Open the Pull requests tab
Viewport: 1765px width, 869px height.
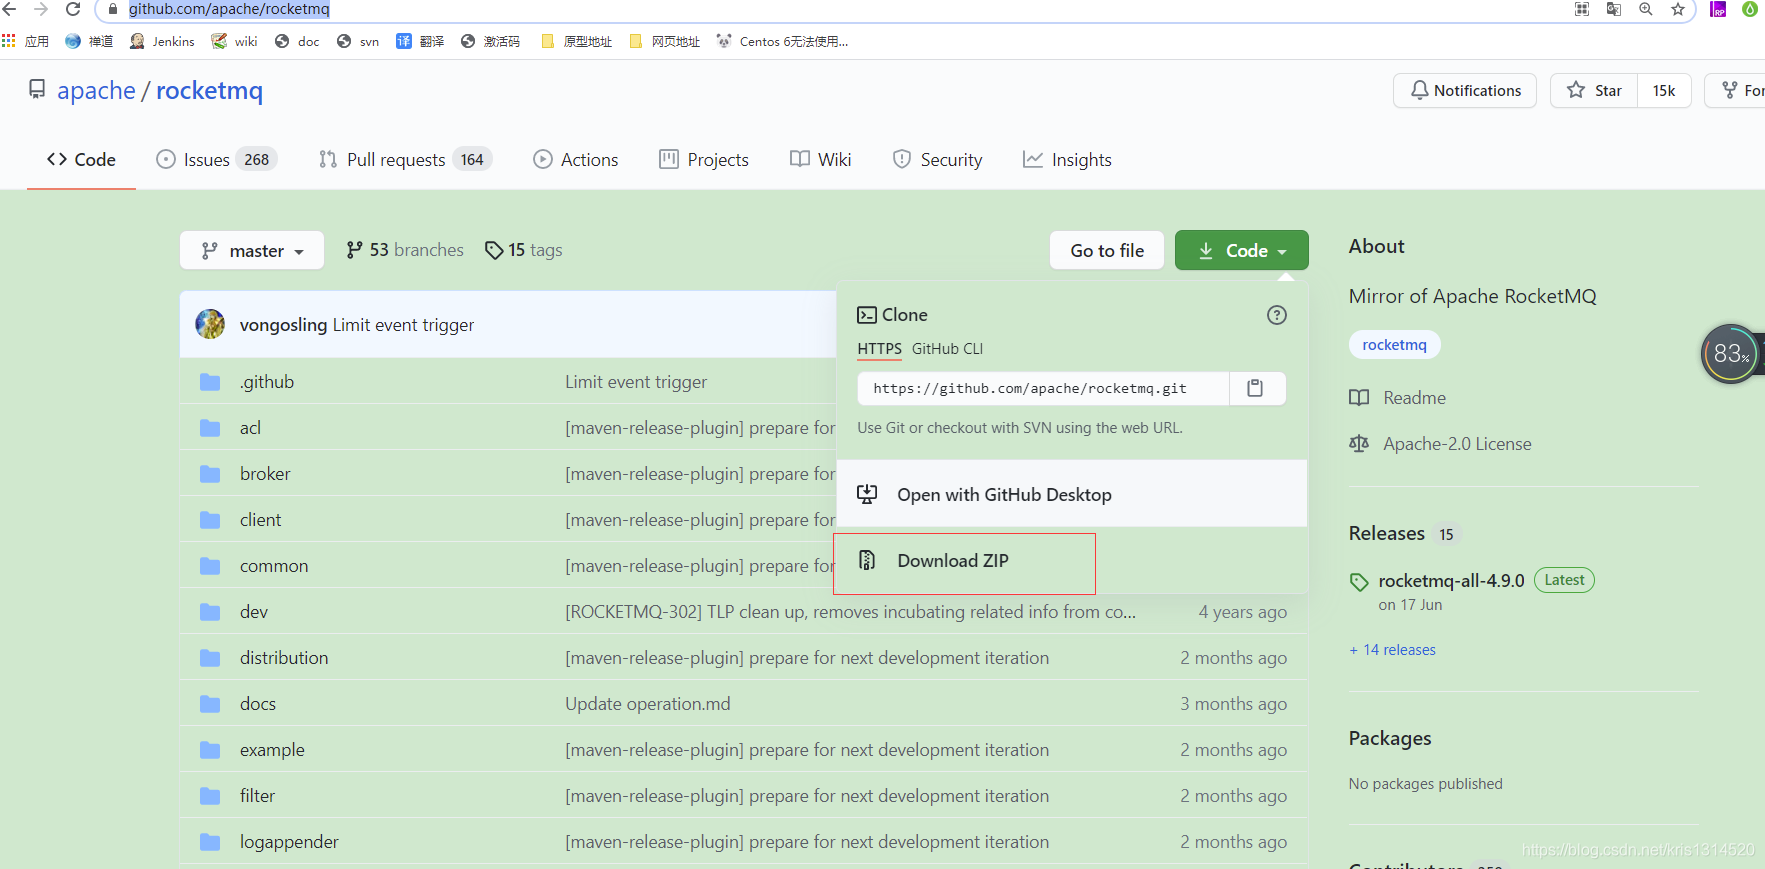(405, 160)
